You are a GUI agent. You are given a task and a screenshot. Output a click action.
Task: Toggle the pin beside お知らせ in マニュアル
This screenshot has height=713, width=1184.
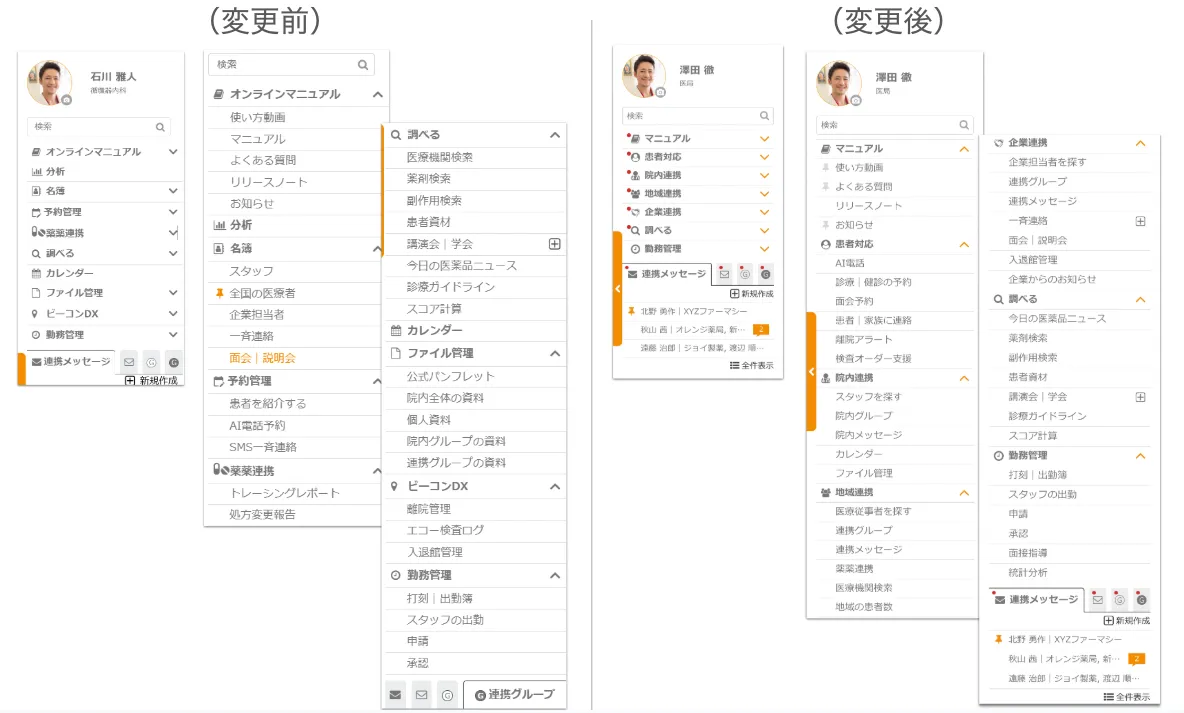pyautogui.click(x=825, y=225)
